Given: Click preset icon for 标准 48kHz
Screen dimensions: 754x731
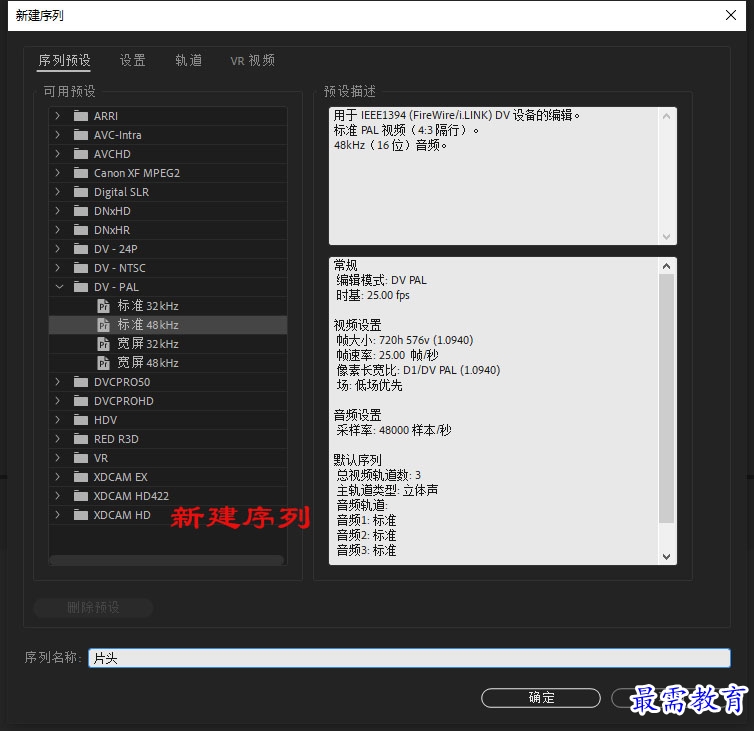Looking at the screenshot, I should click(x=103, y=325).
